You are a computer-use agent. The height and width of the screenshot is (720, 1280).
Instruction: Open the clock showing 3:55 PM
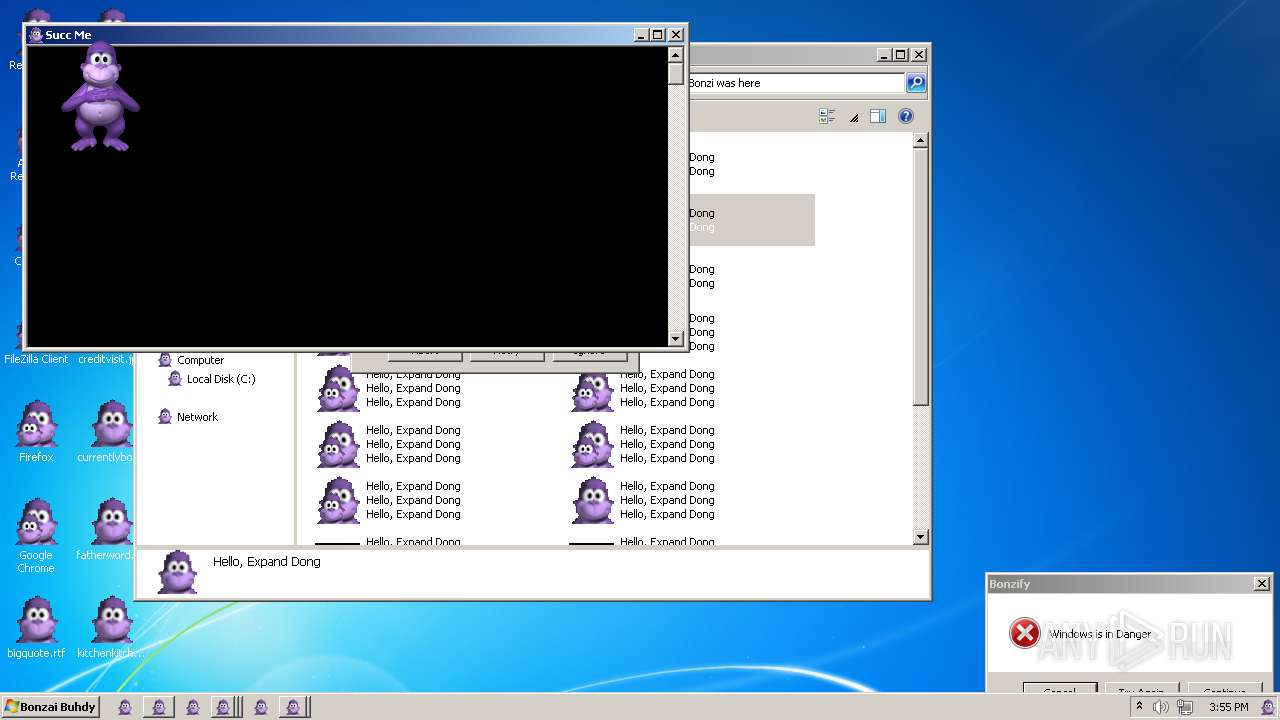point(1228,707)
